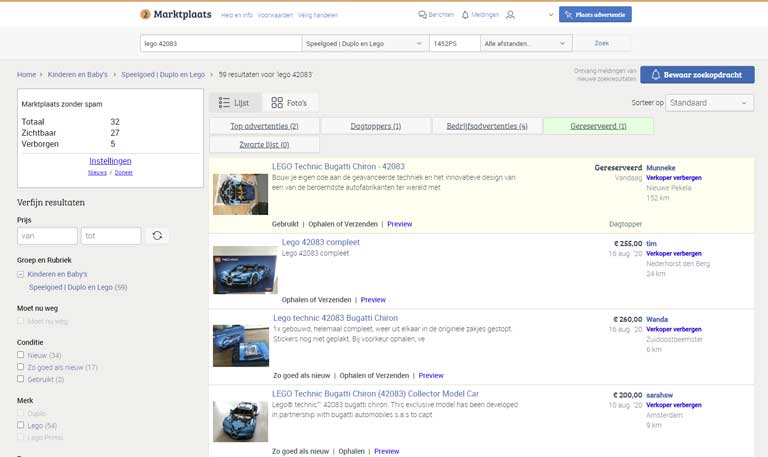Check the Gebruikt (2) condition checkbox
Viewport: 768px width, 457px height.
click(x=21, y=379)
